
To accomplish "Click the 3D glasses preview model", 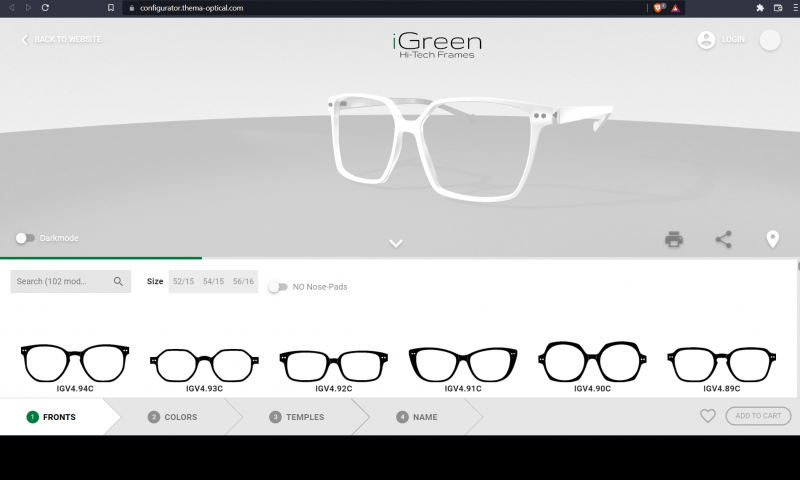I will tap(469, 147).
